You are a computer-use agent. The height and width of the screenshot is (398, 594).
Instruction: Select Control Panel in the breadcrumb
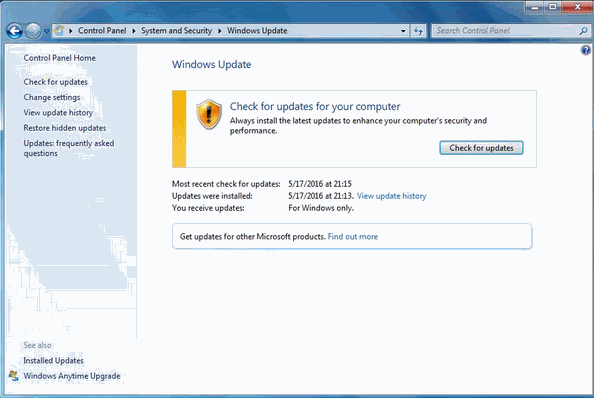[x=102, y=31]
